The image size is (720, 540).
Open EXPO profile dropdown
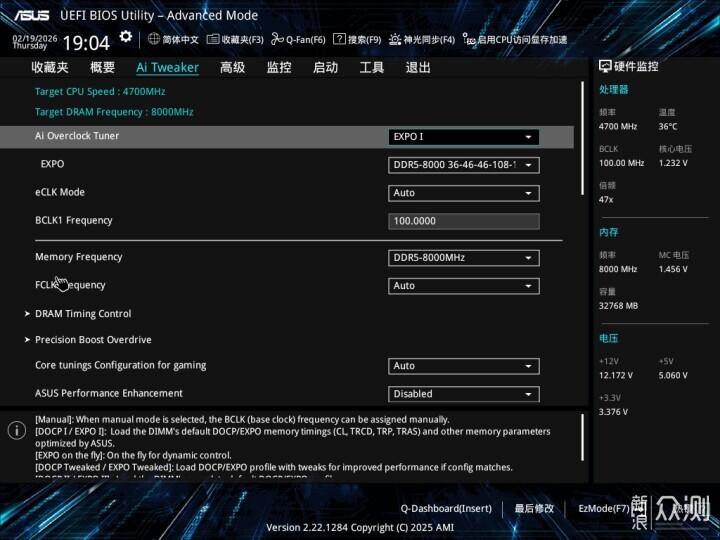tap(464, 165)
